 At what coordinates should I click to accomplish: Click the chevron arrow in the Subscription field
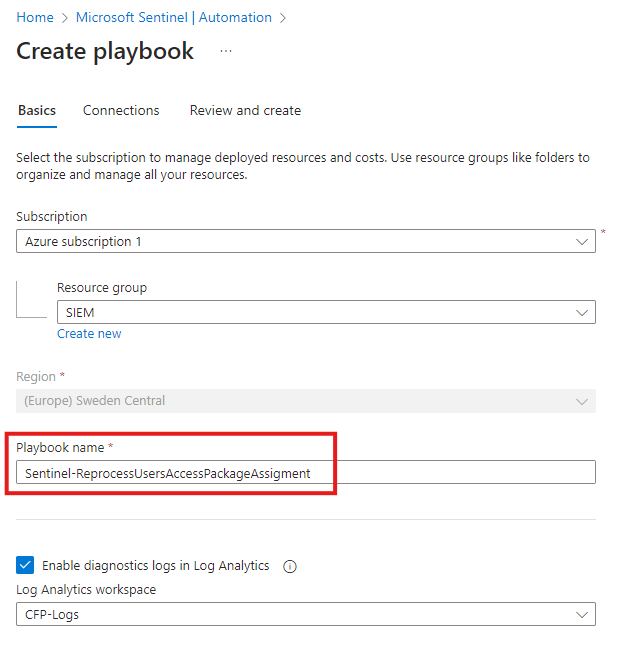tap(582, 241)
